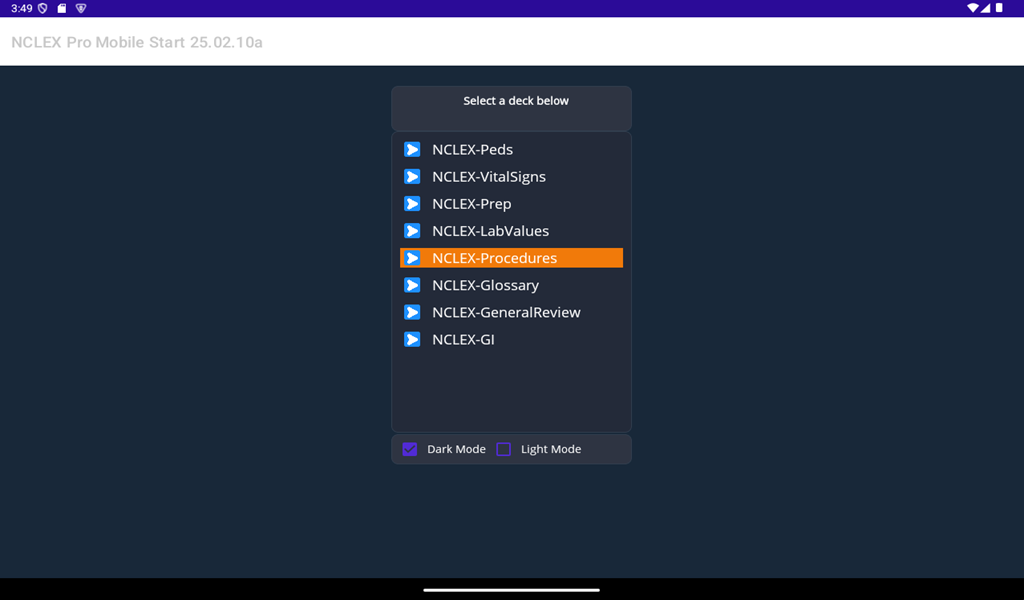The width and height of the screenshot is (1024, 600).
Task: Click the play icon beside NCLEX-Prep
Action: point(412,204)
